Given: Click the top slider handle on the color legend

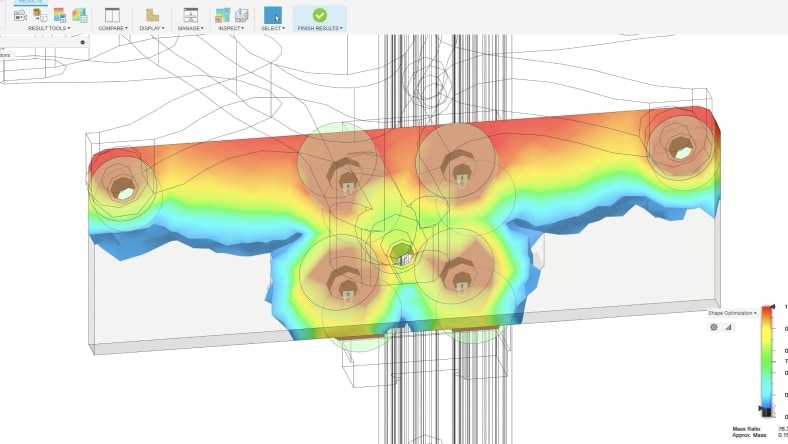Looking at the screenshot, I should click(x=772, y=306).
